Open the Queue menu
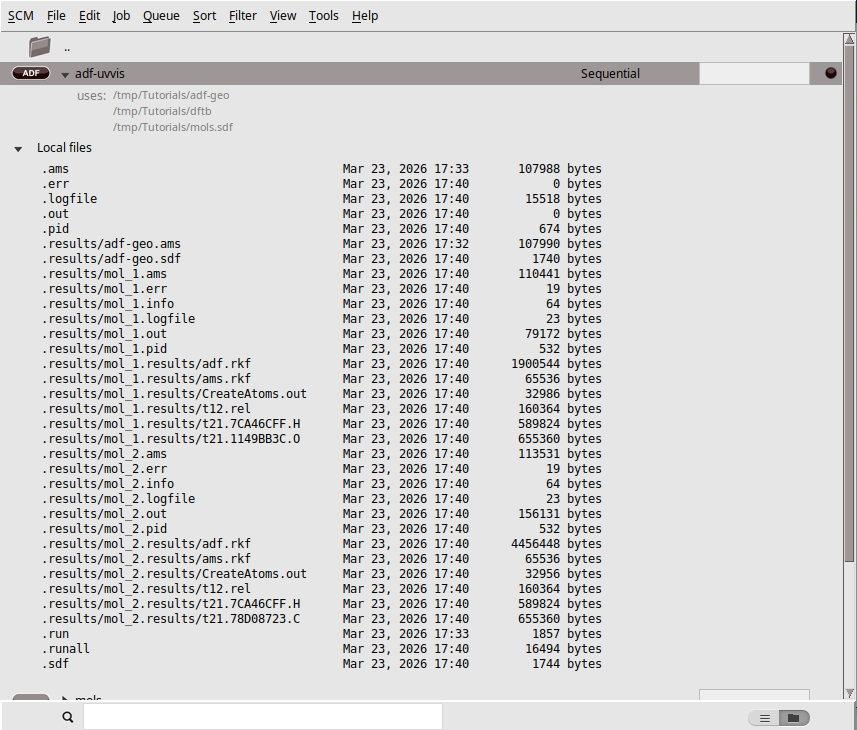The image size is (857, 730). pyautogui.click(x=161, y=15)
